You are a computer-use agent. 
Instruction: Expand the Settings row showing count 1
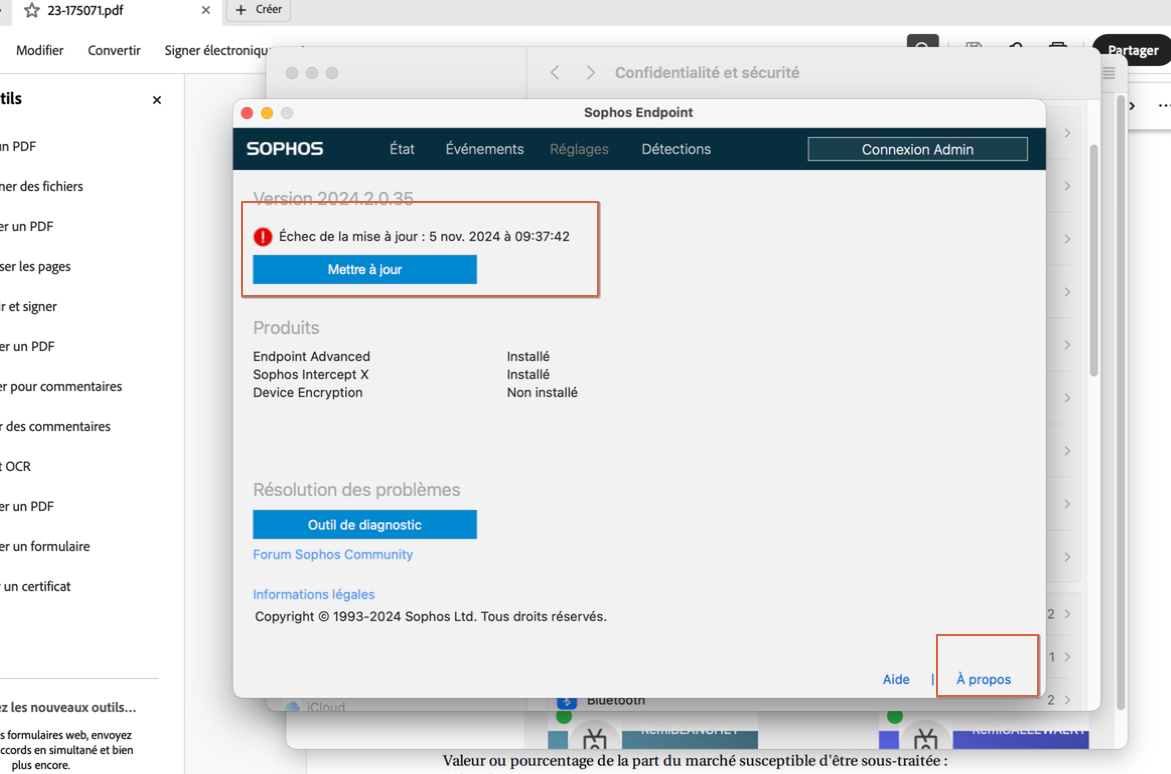click(1060, 657)
